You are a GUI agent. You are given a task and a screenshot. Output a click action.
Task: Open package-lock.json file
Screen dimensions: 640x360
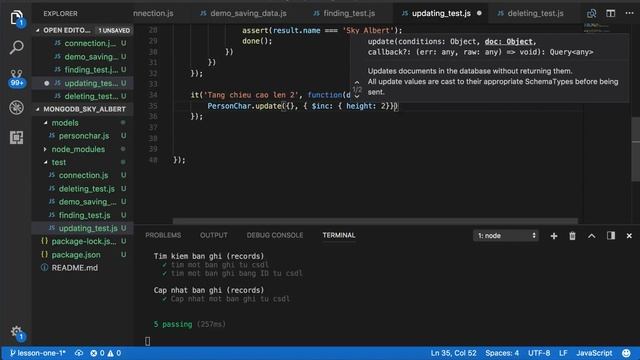point(83,241)
